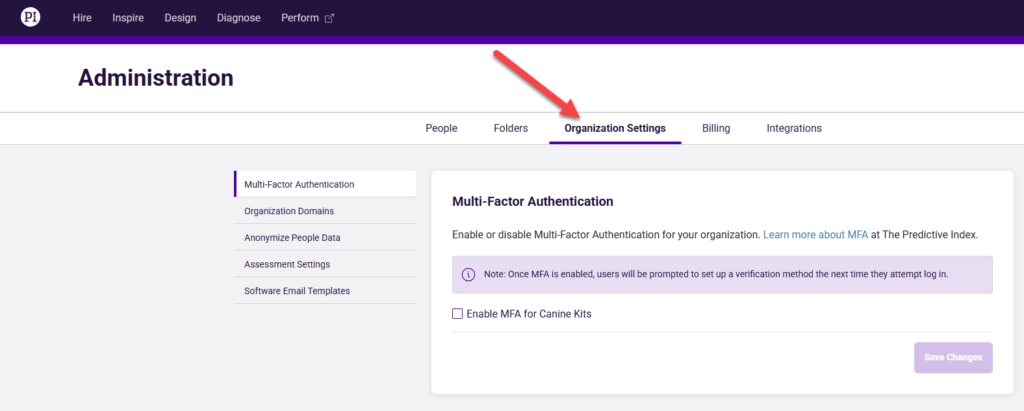Open the Diagnose menu
Viewport: 1024px width, 411px height.
(238, 18)
